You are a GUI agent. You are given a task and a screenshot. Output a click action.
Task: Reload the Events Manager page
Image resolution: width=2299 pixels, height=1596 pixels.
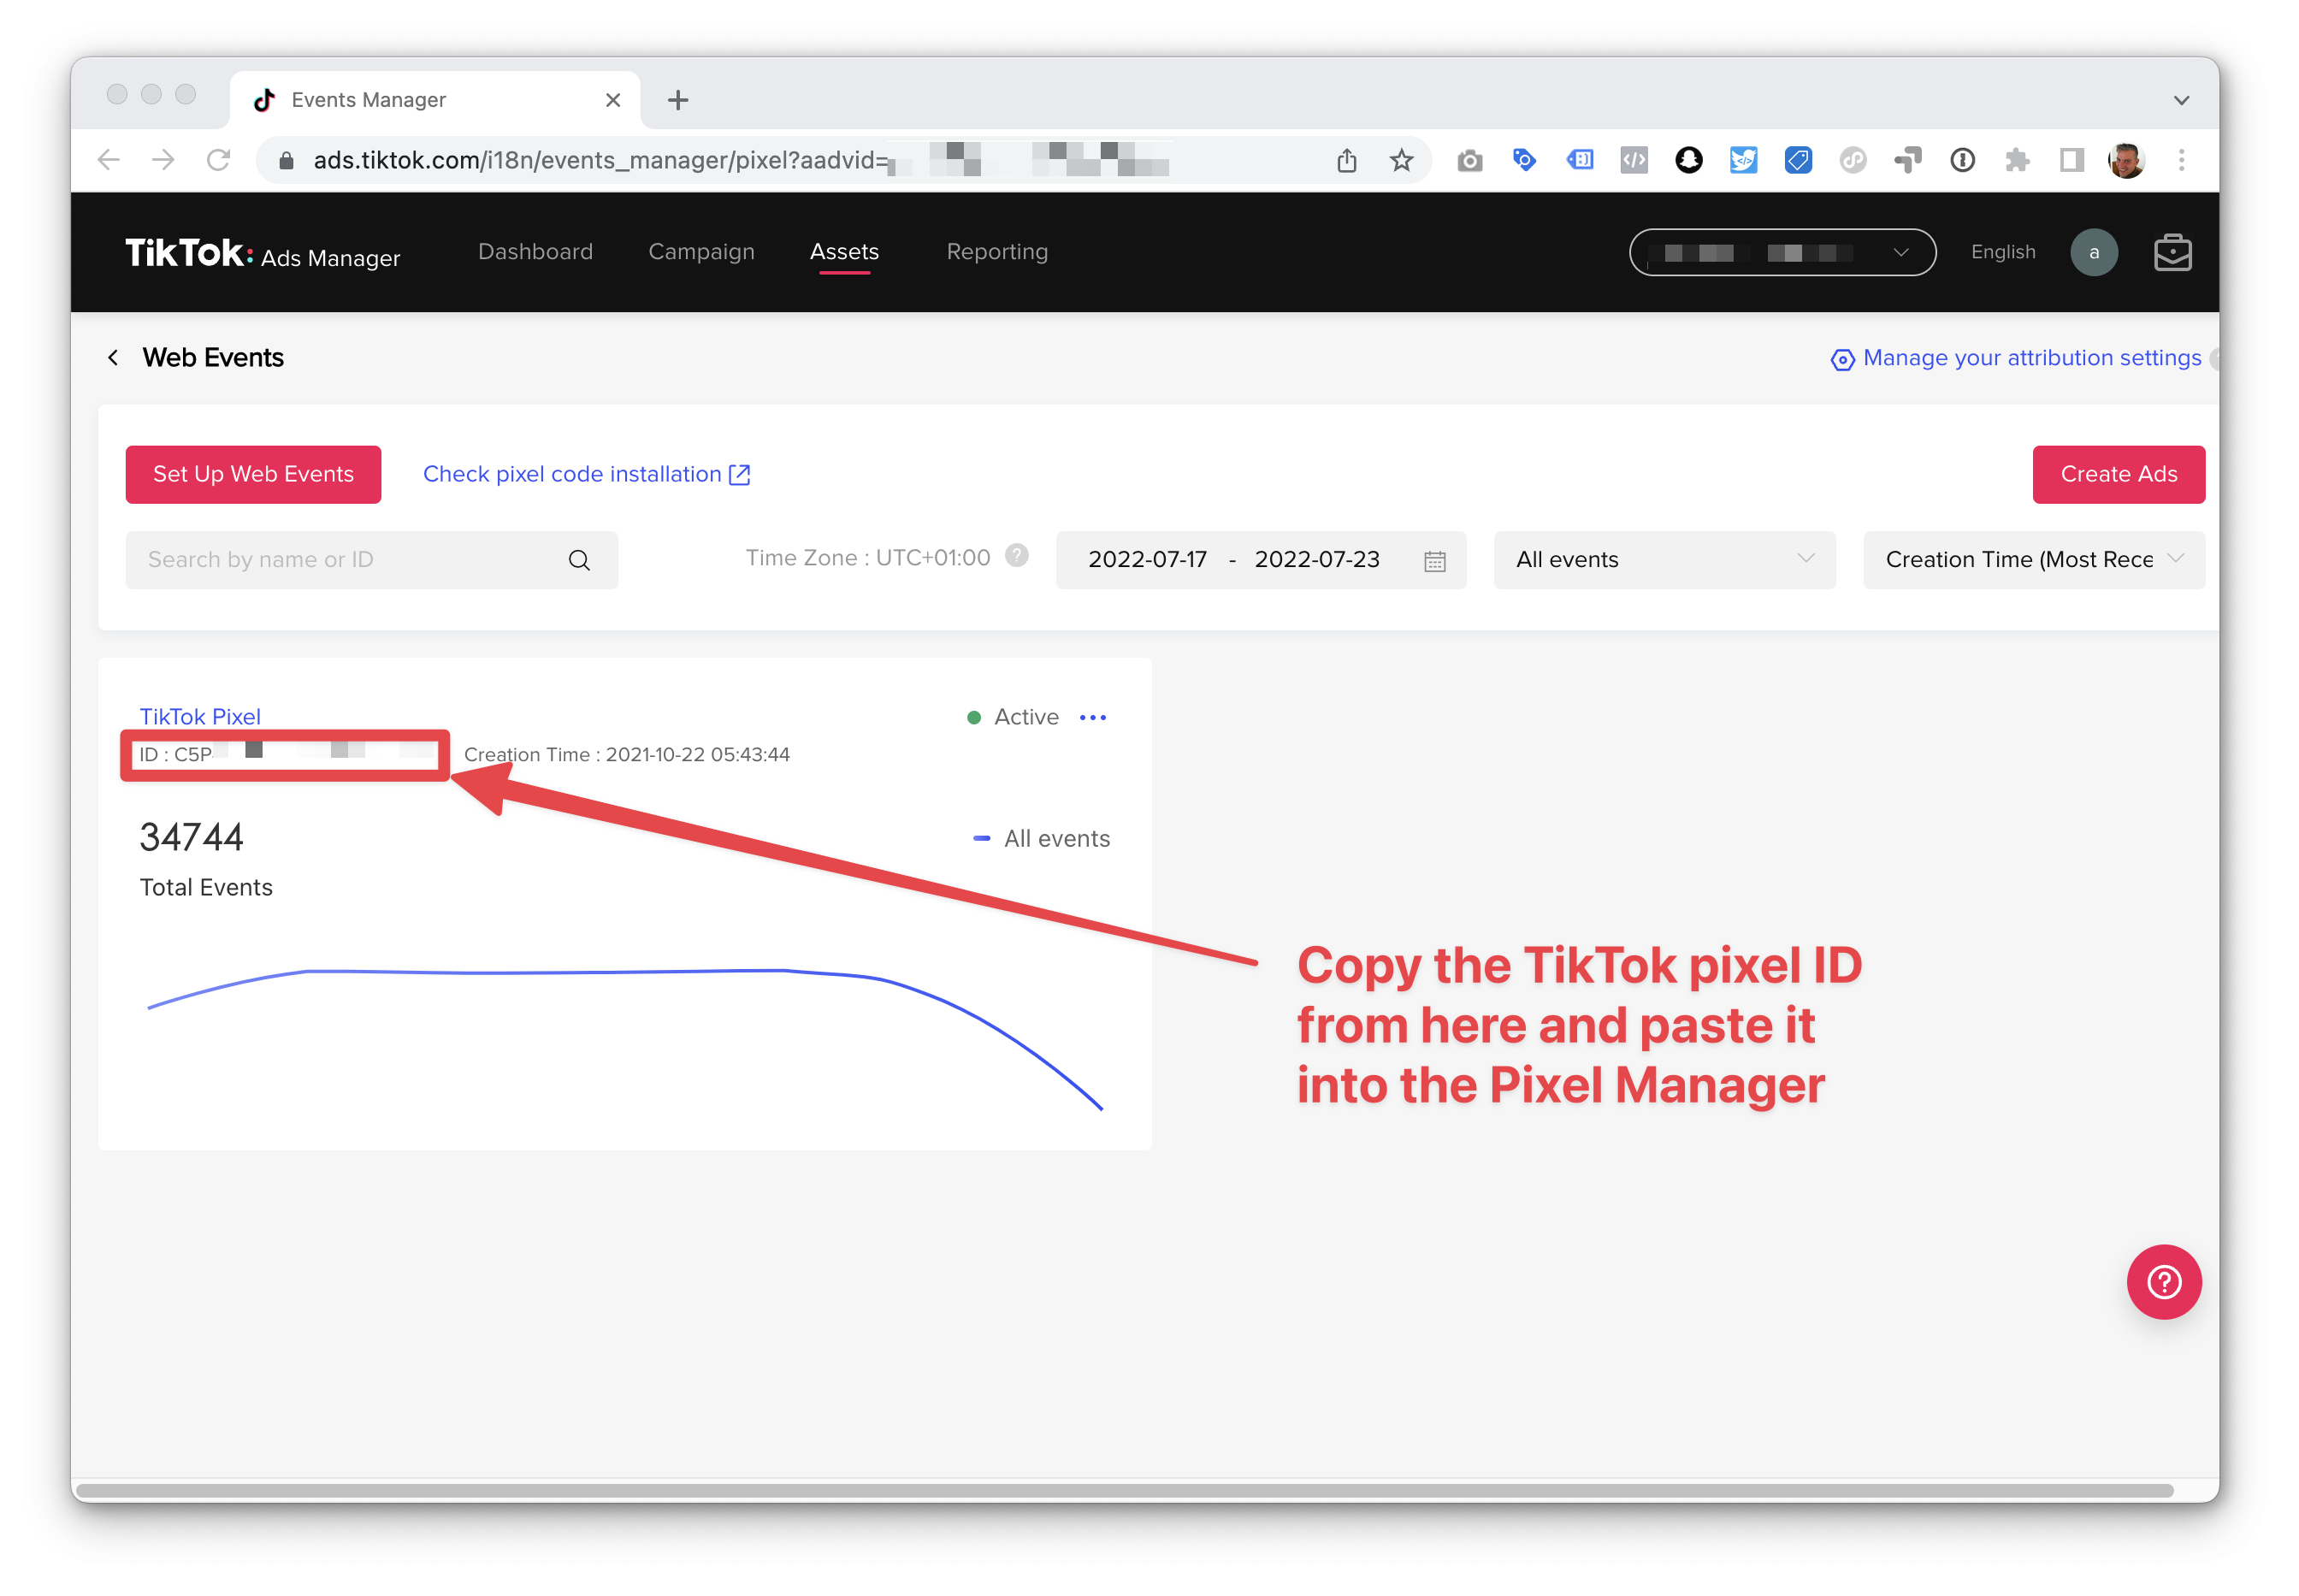(x=218, y=160)
